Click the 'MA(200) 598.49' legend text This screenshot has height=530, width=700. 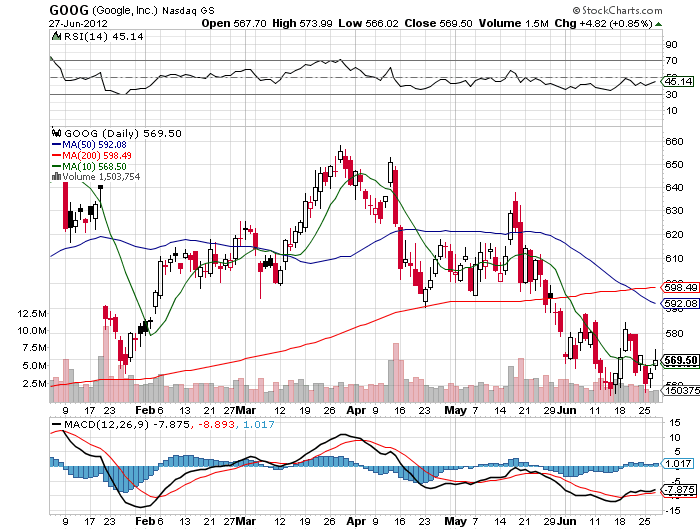point(97,155)
